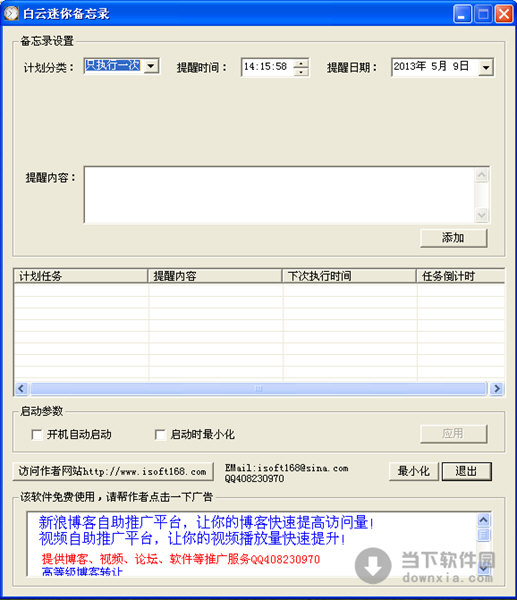Click the 任务倒计时 column header

460,276
